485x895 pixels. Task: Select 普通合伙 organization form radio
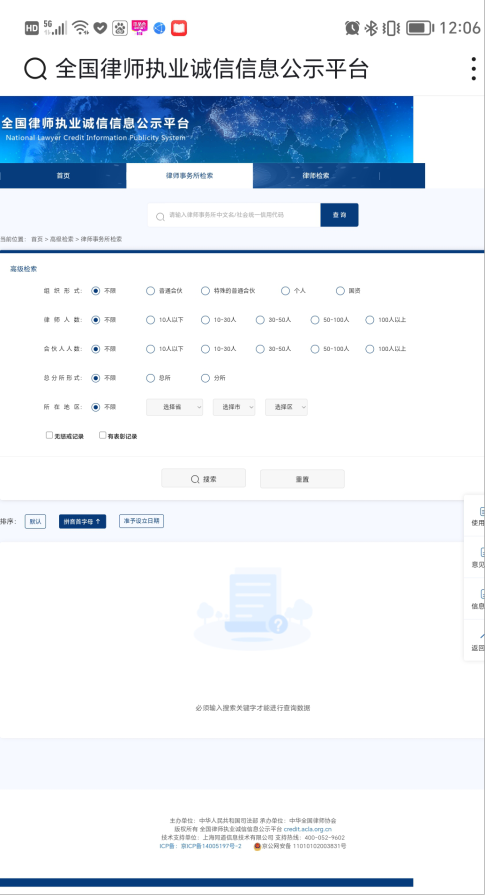point(151,291)
